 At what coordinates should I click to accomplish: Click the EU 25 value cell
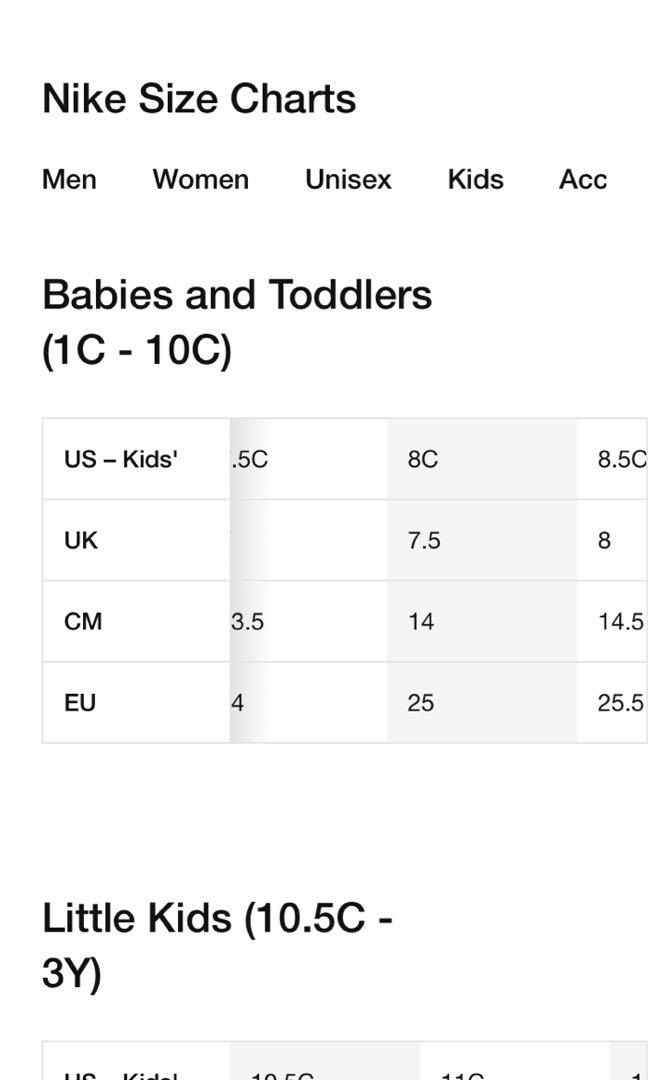tap(481, 703)
